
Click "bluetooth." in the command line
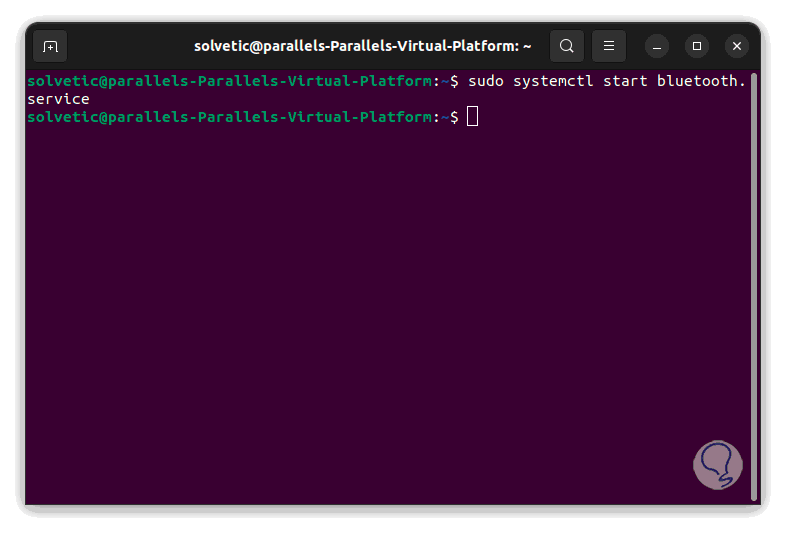coord(701,81)
